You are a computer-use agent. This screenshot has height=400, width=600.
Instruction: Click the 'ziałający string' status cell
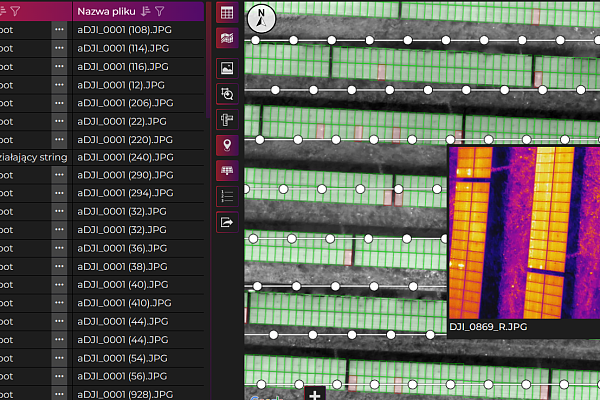tap(33, 157)
